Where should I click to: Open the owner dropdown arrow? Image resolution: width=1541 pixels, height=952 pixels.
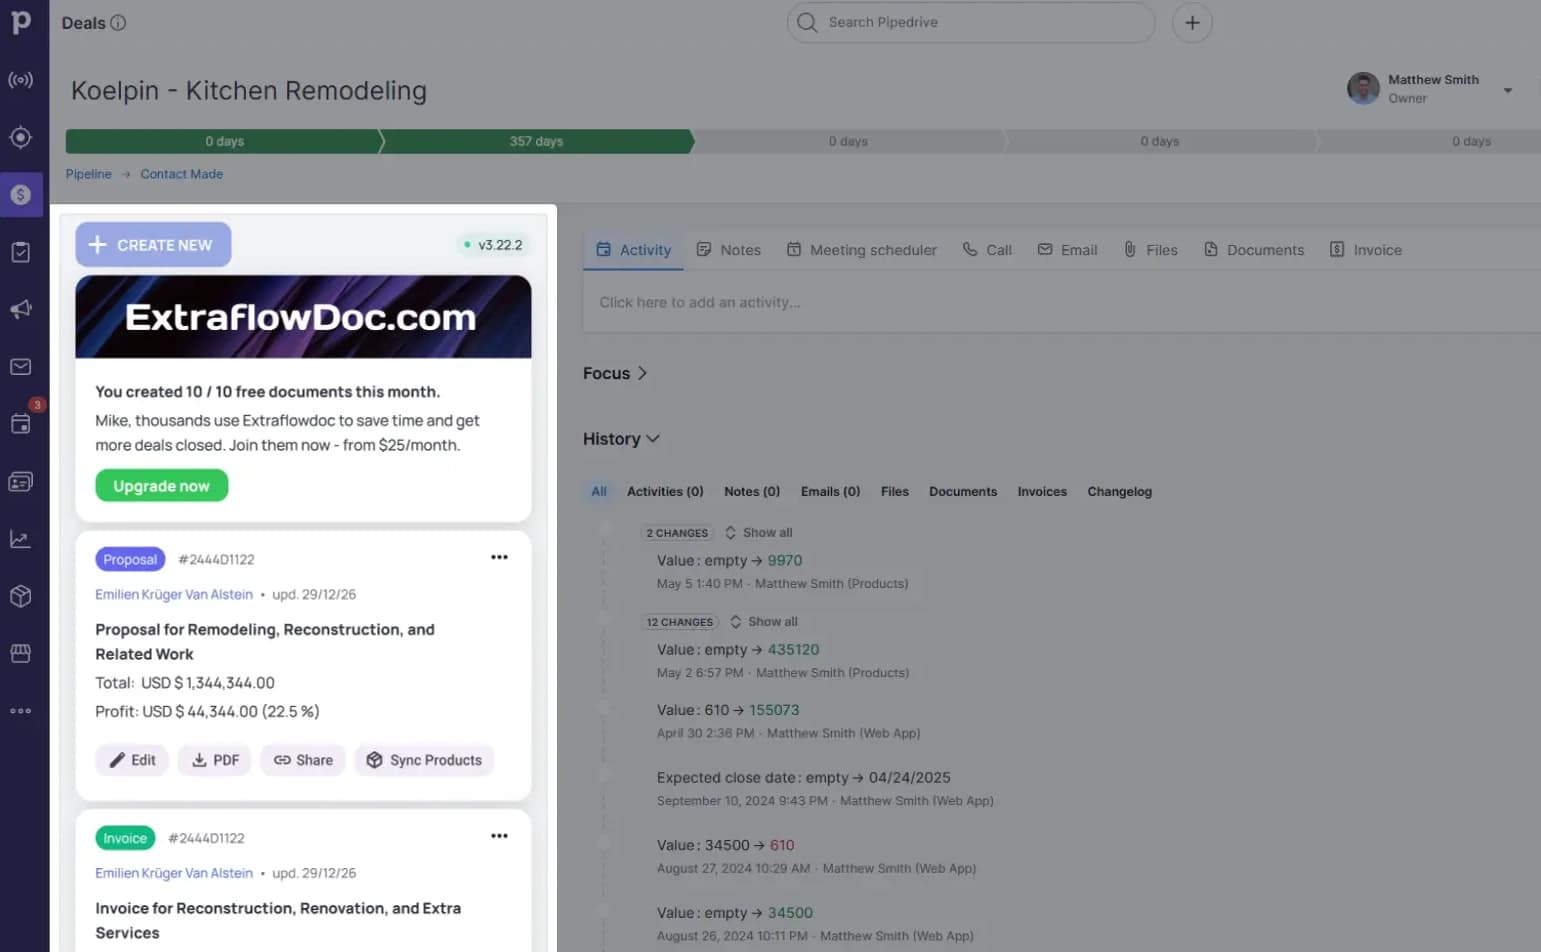point(1507,90)
